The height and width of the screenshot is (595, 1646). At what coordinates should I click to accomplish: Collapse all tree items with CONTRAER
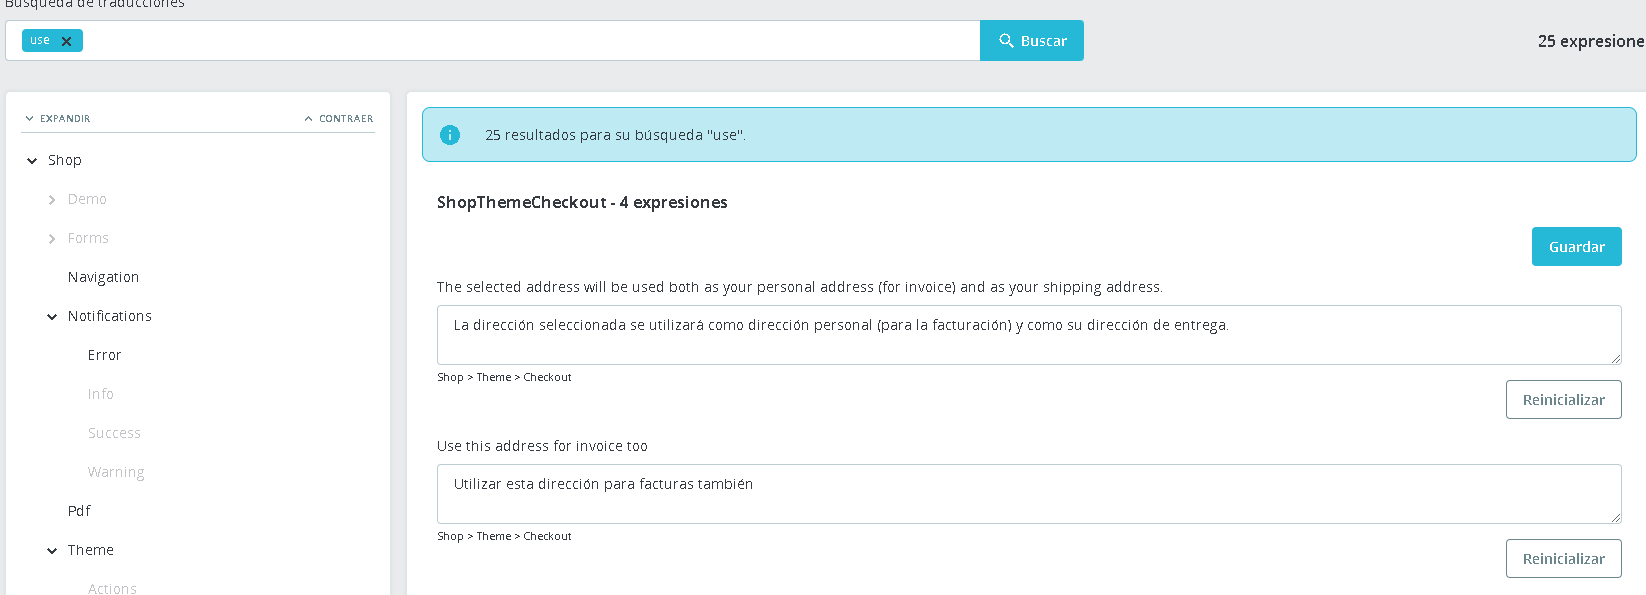339,118
